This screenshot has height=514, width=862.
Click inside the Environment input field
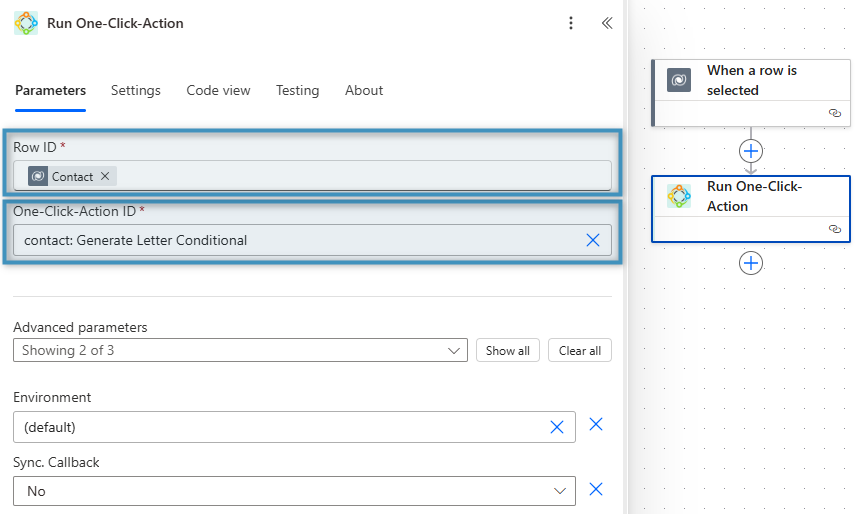coord(280,427)
